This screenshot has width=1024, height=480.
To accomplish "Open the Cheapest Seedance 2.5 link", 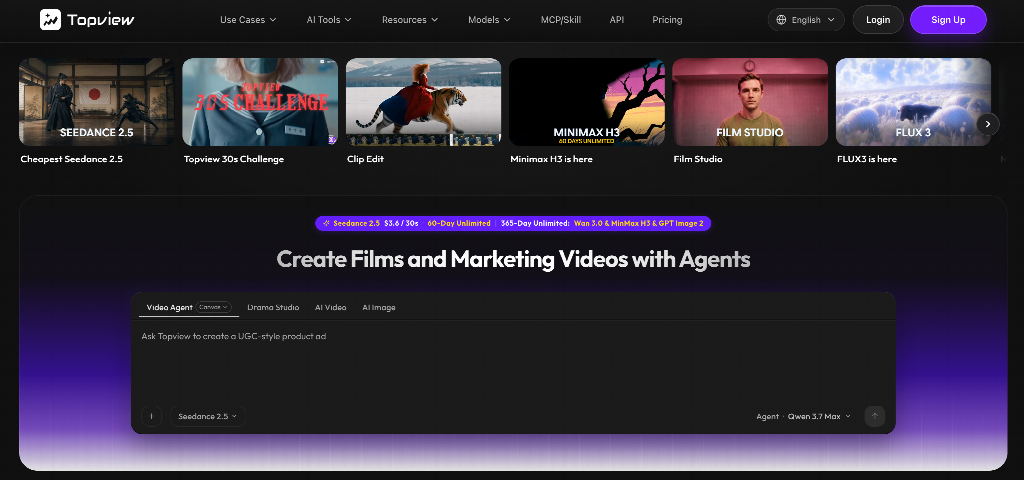I will coord(71,159).
